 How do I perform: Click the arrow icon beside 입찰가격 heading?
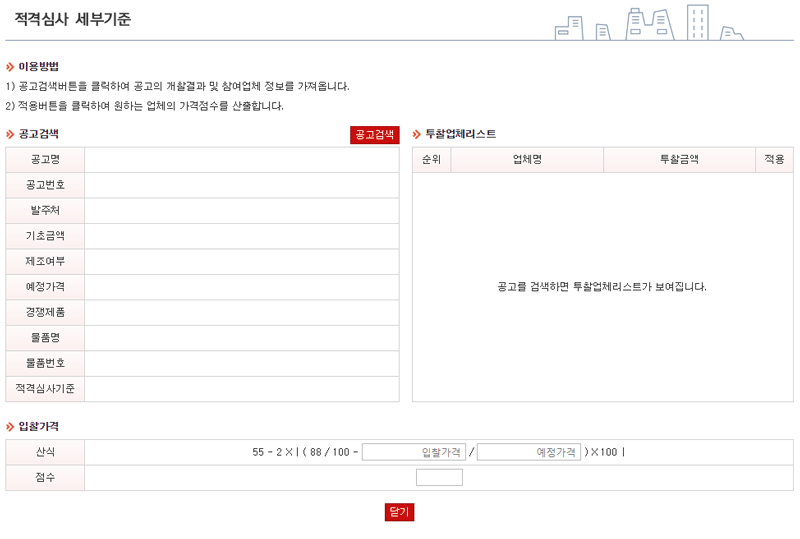tap(10, 427)
